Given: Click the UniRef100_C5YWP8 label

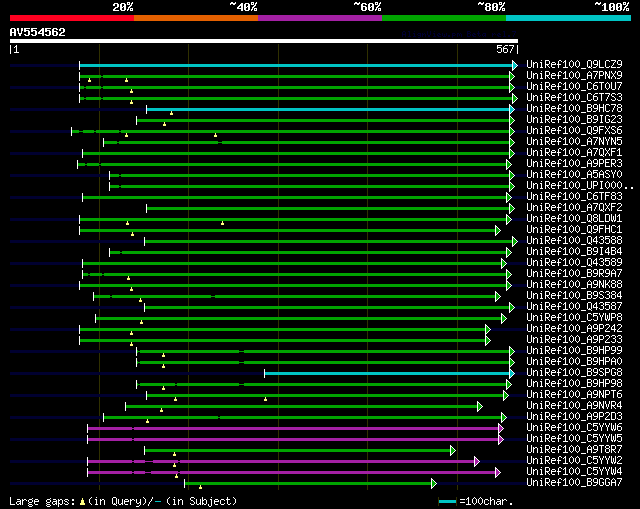Looking at the screenshot, I should coord(574,318).
